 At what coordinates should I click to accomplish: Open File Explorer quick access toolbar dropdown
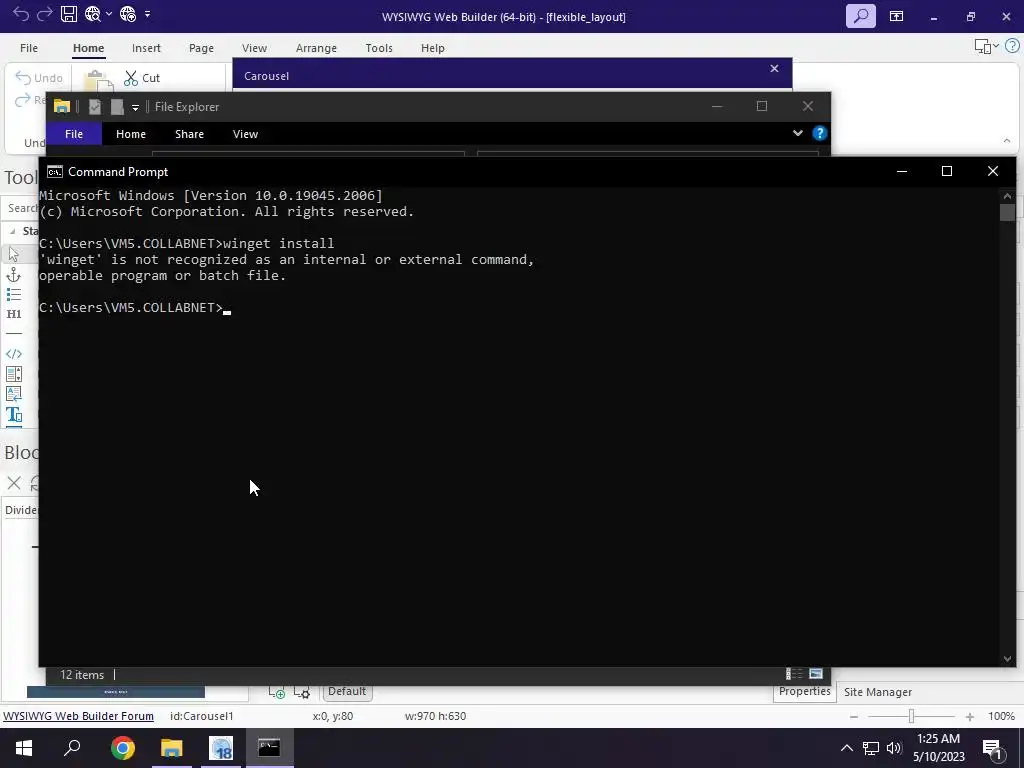click(135, 107)
